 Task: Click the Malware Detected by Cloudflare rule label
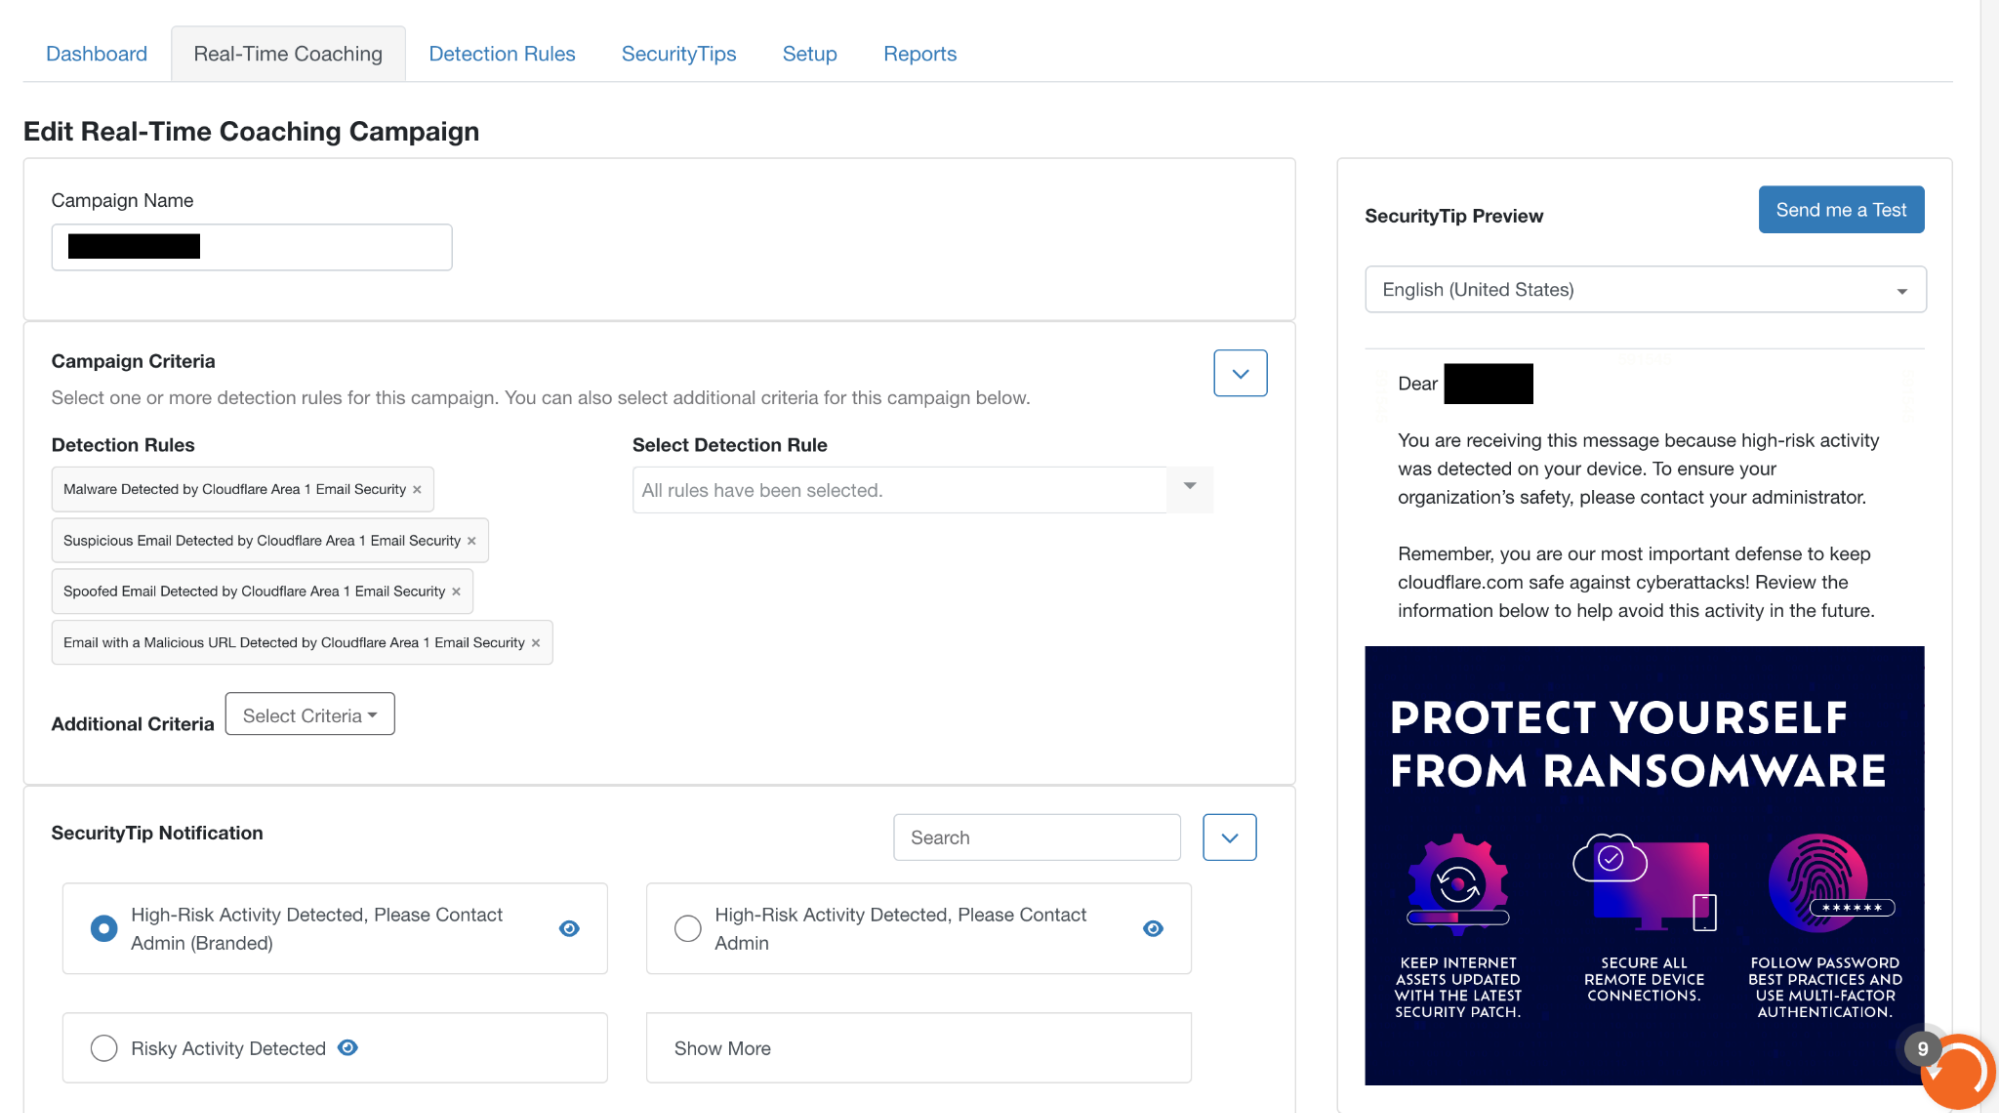pyautogui.click(x=235, y=490)
